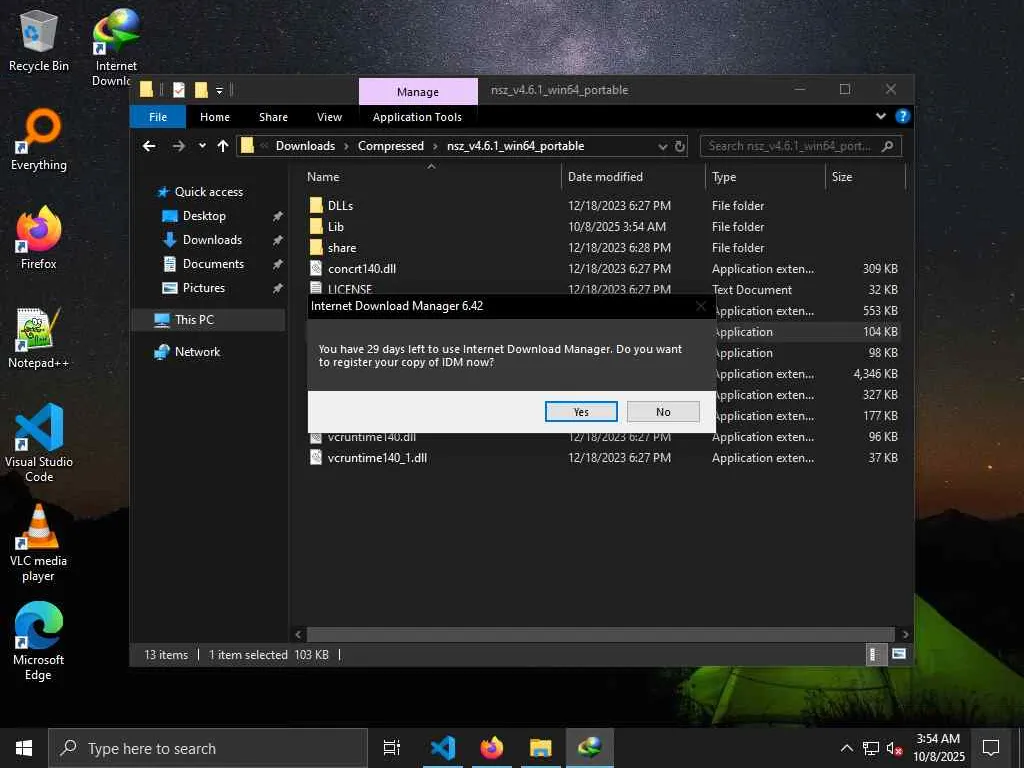Switch to the Home ribbon tab
The width and height of the screenshot is (1024, 768).
click(215, 117)
